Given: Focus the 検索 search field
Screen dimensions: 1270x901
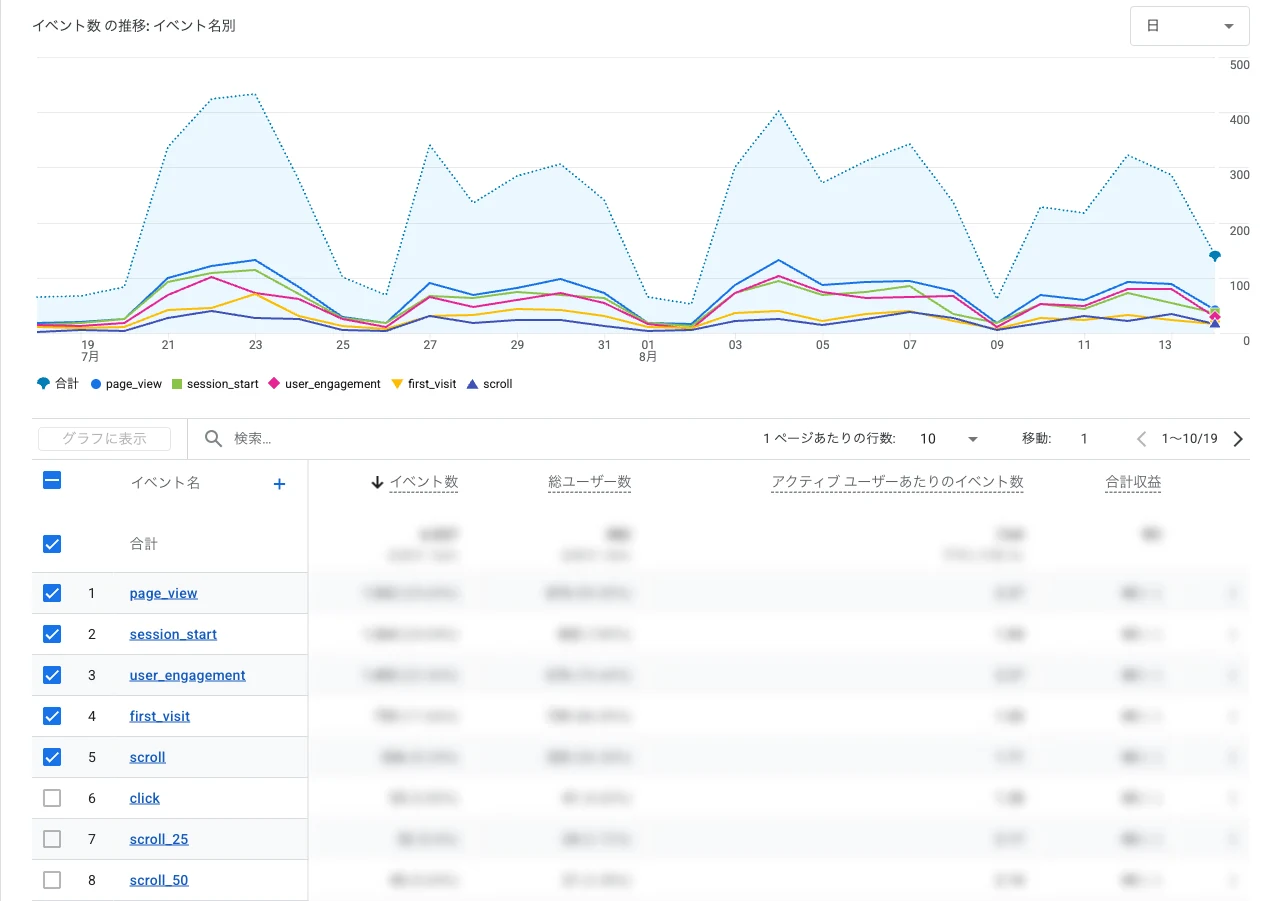Looking at the screenshot, I should pos(480,438).
